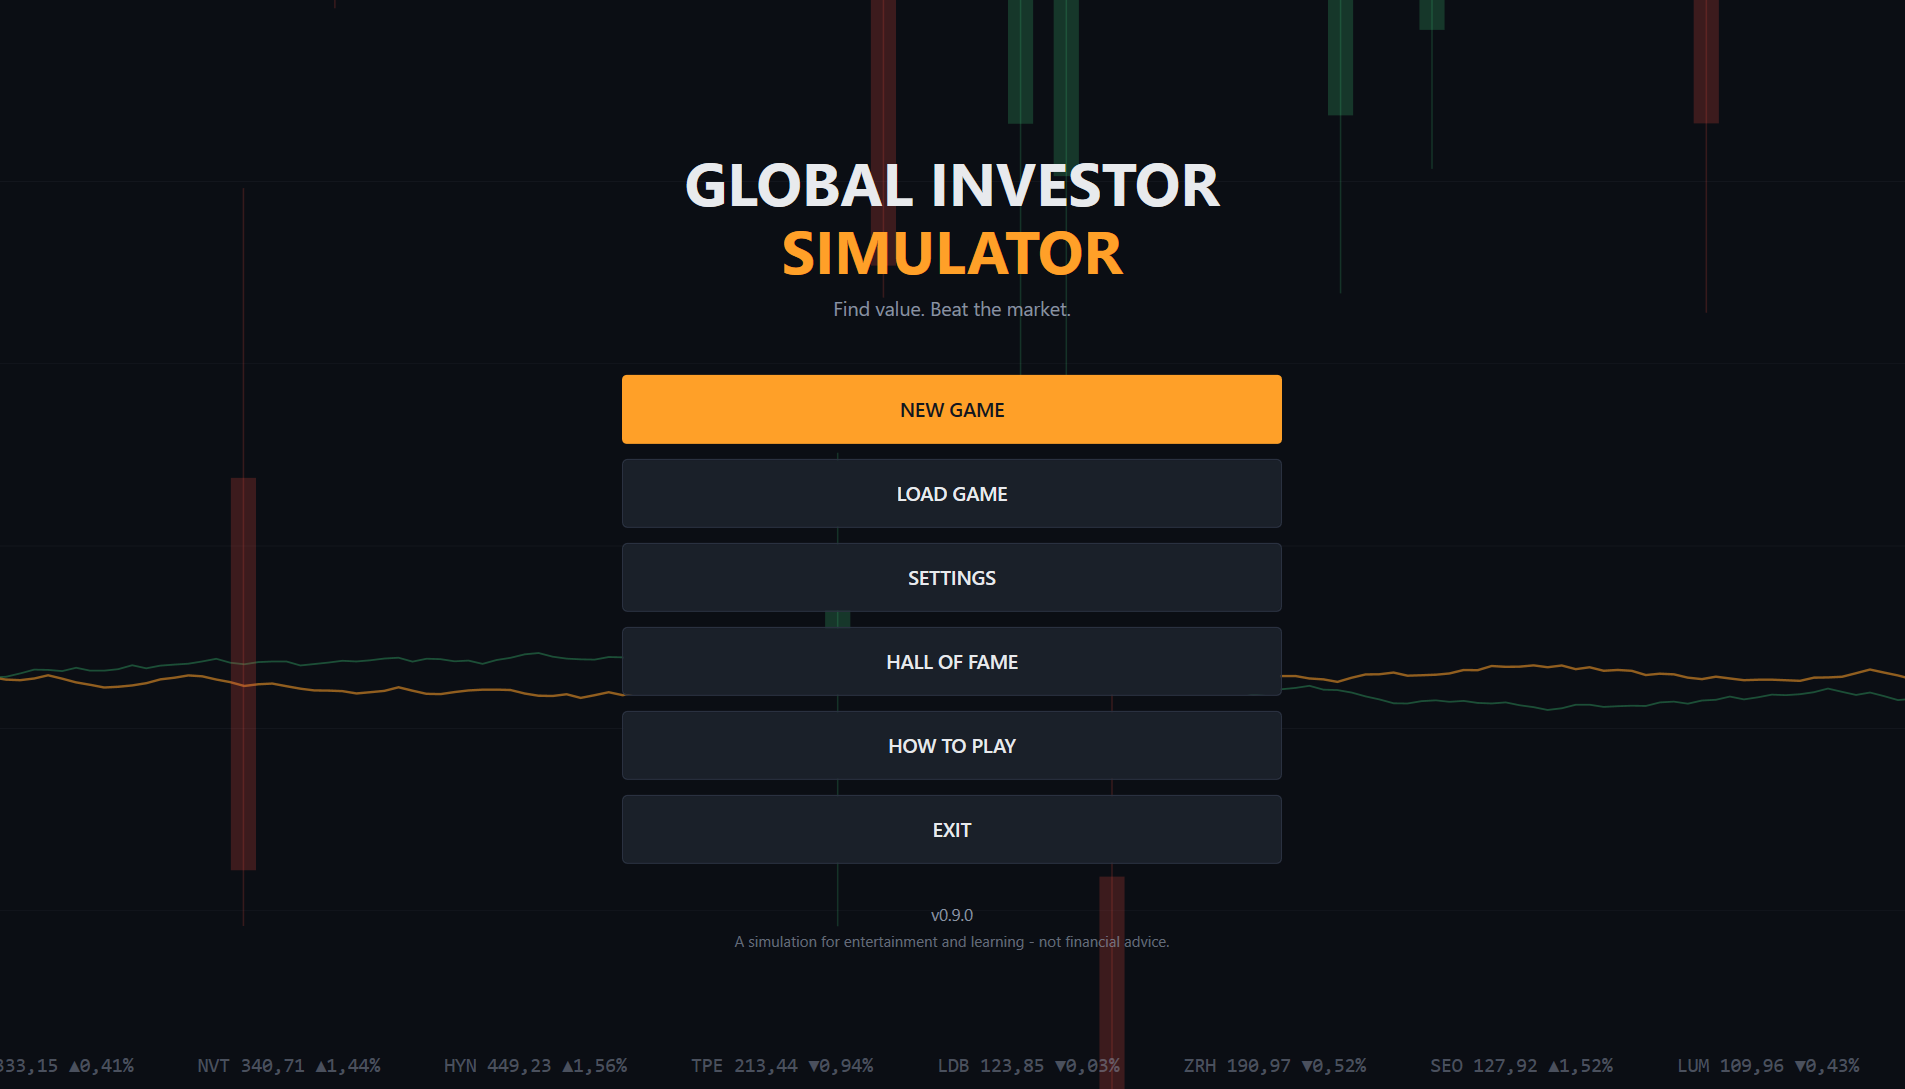
Task: Click the orange SIMULATOR title word
Action: (x=952, y=254)
